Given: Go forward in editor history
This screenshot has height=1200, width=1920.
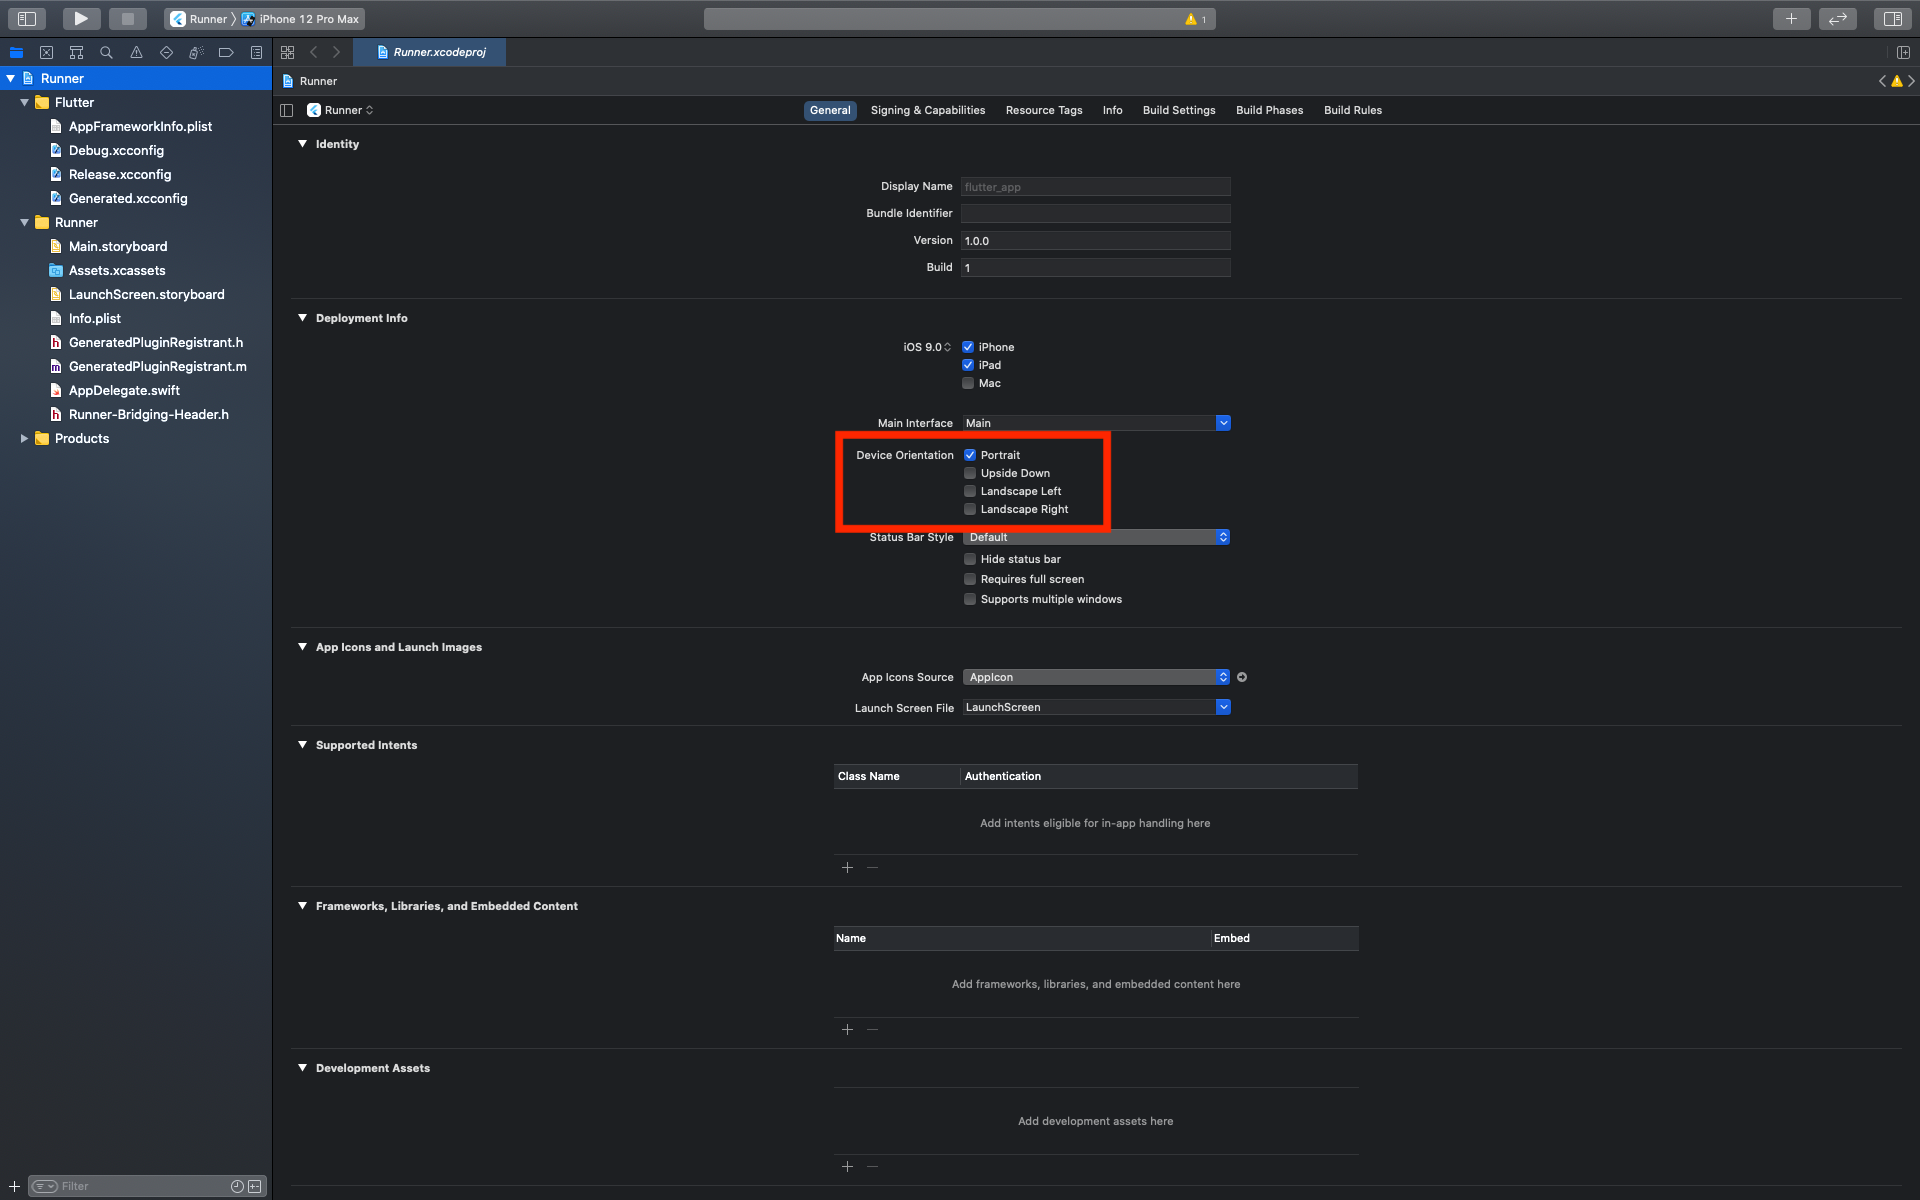Looking at the screenshot, I should point(336,52).
